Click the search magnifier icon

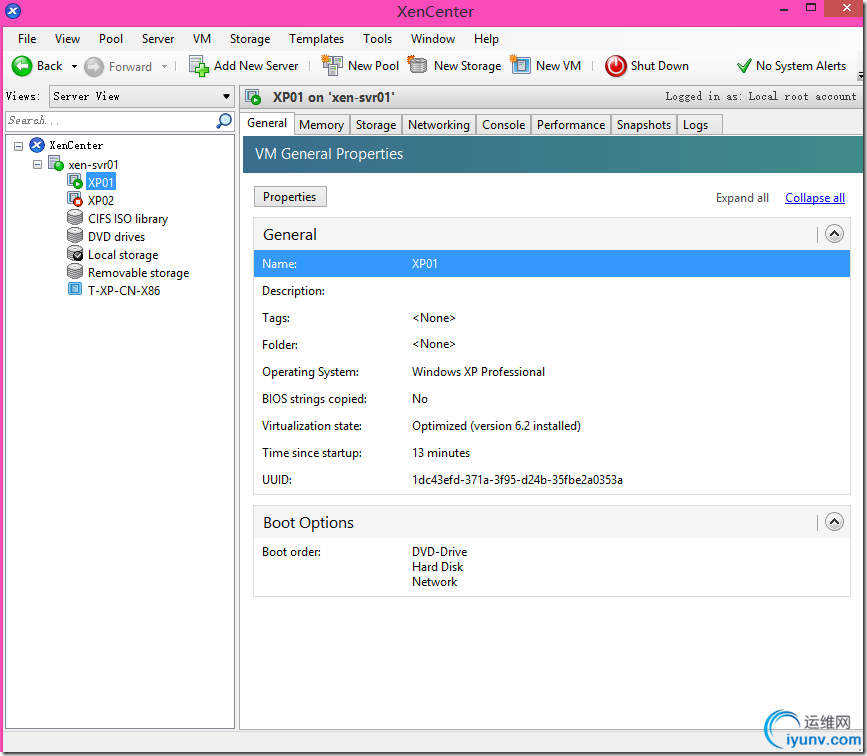point(224,120)
